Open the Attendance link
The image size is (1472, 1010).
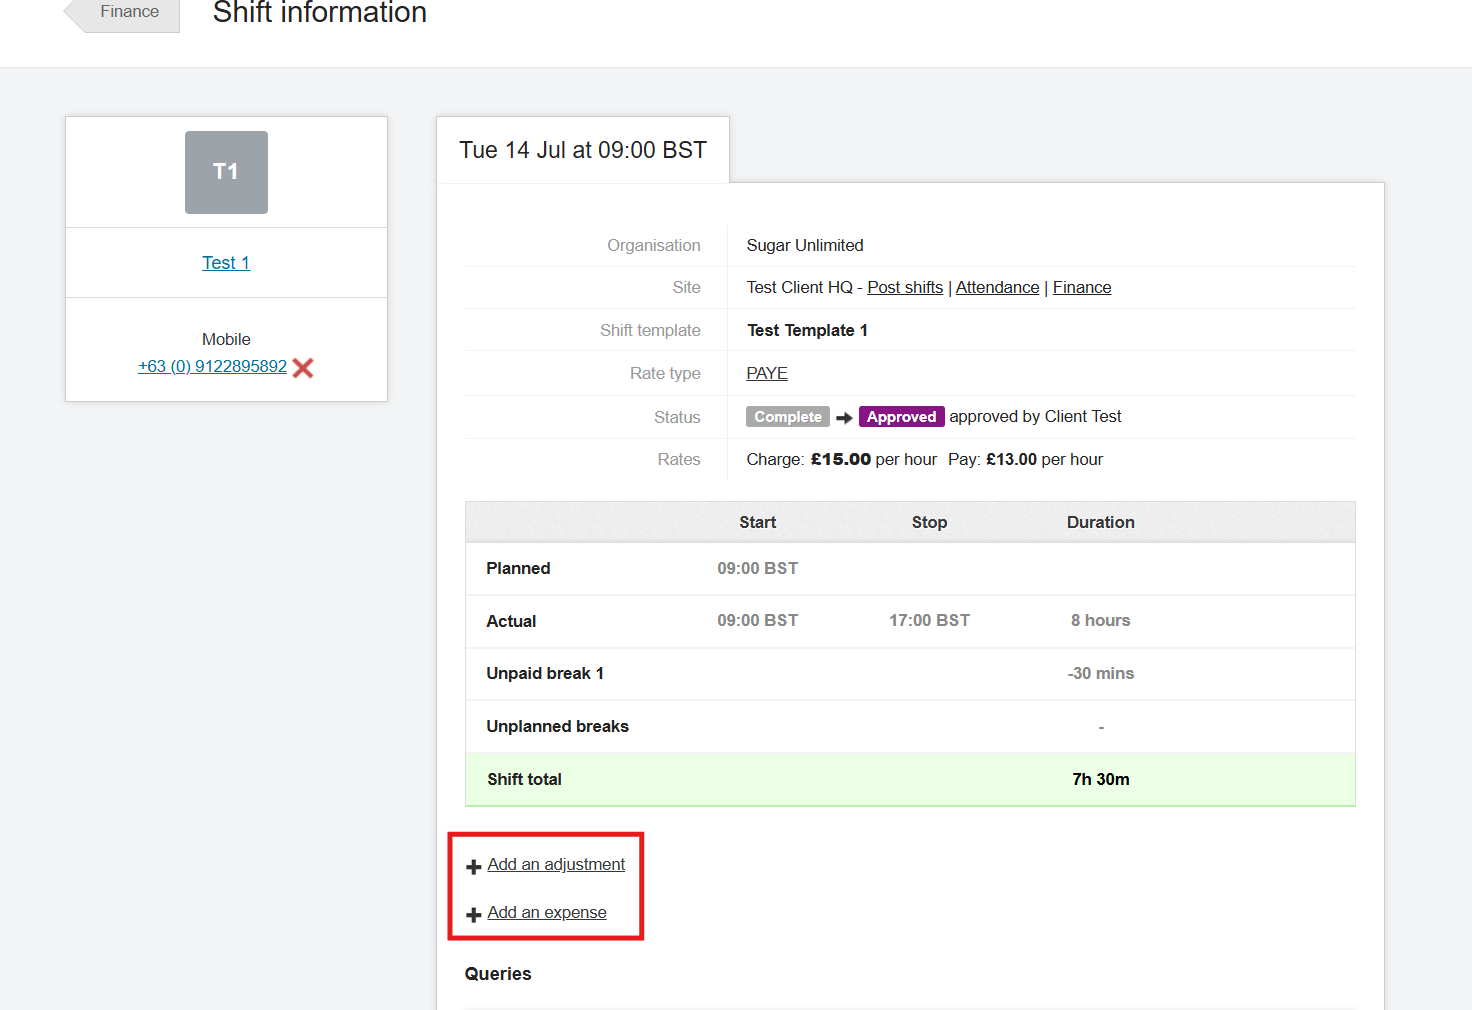point(997,287)
